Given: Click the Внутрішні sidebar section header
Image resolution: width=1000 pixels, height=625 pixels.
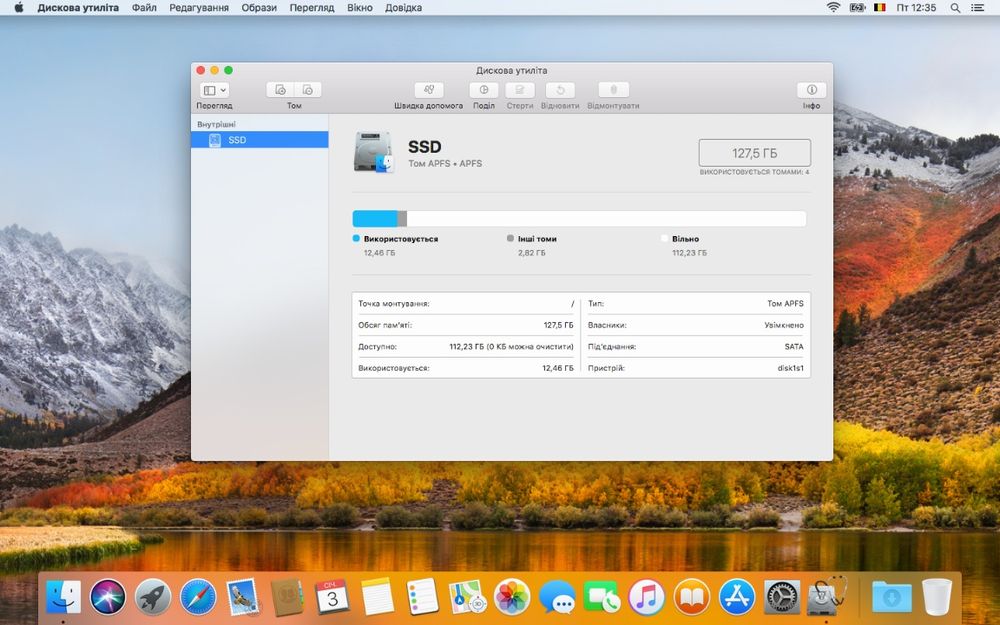Looking at the screenshot, I should (216, 124).
